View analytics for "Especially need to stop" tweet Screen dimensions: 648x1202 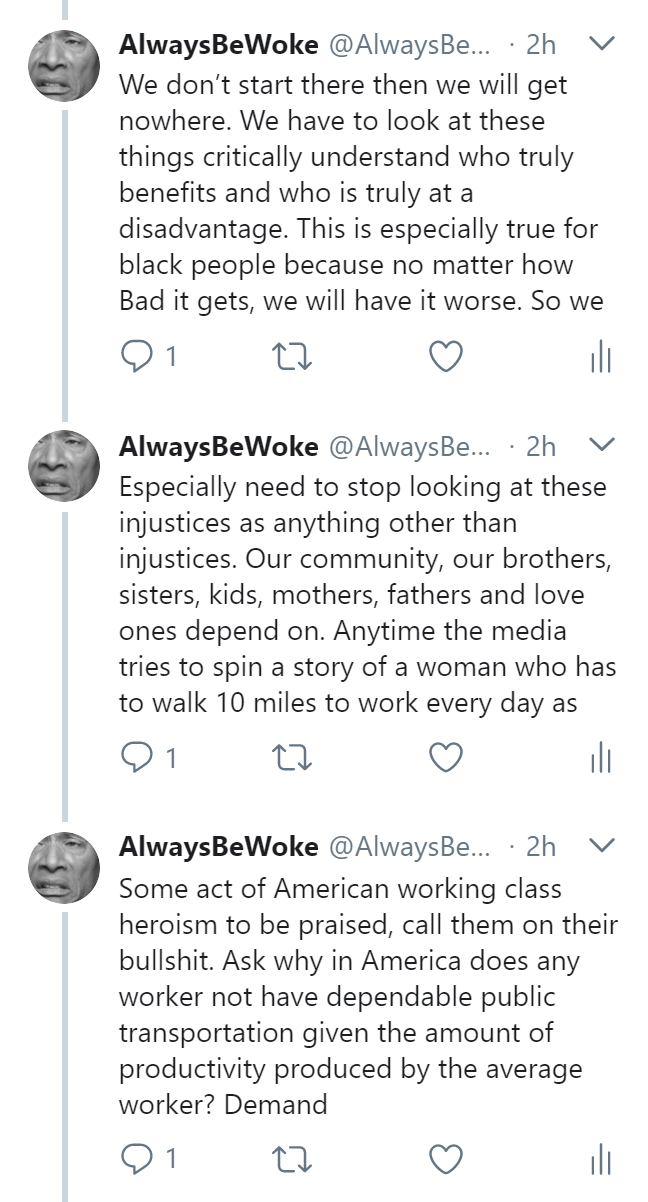click(x=600, y=759)
